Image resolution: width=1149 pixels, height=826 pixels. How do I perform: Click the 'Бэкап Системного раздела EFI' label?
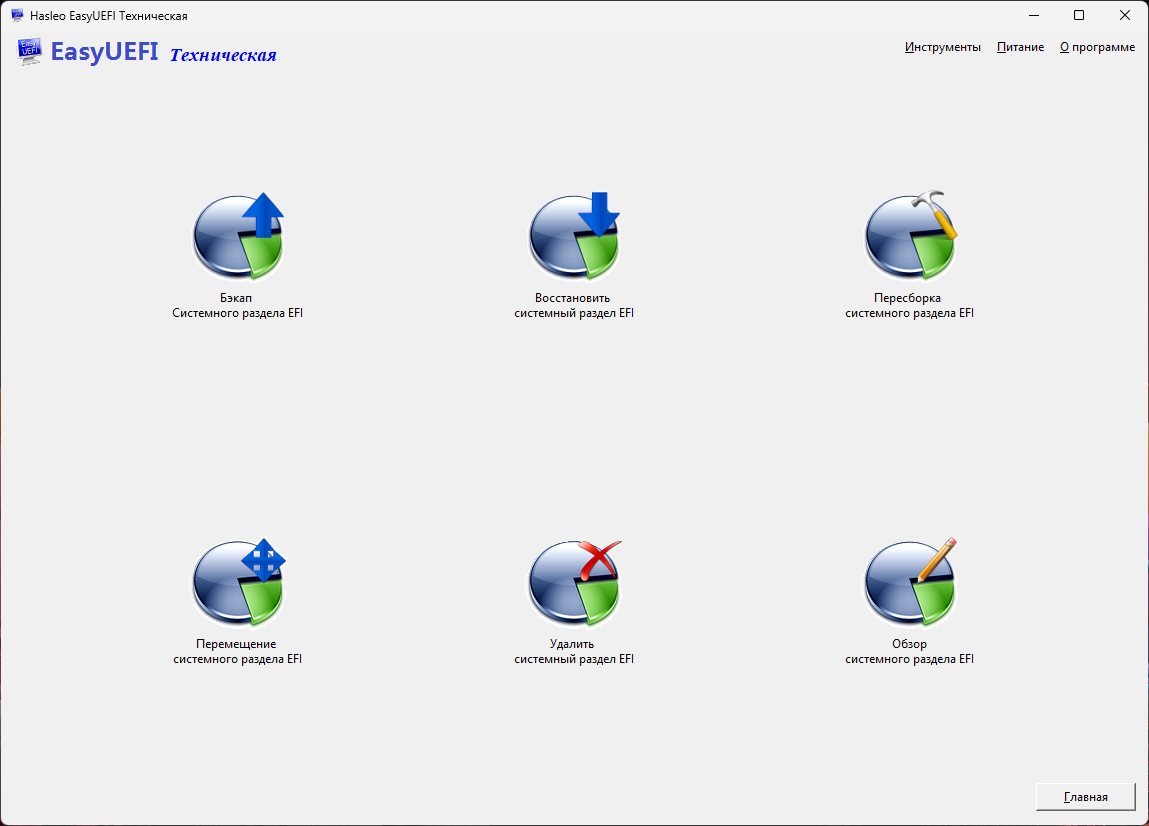(x=237, y=306)
